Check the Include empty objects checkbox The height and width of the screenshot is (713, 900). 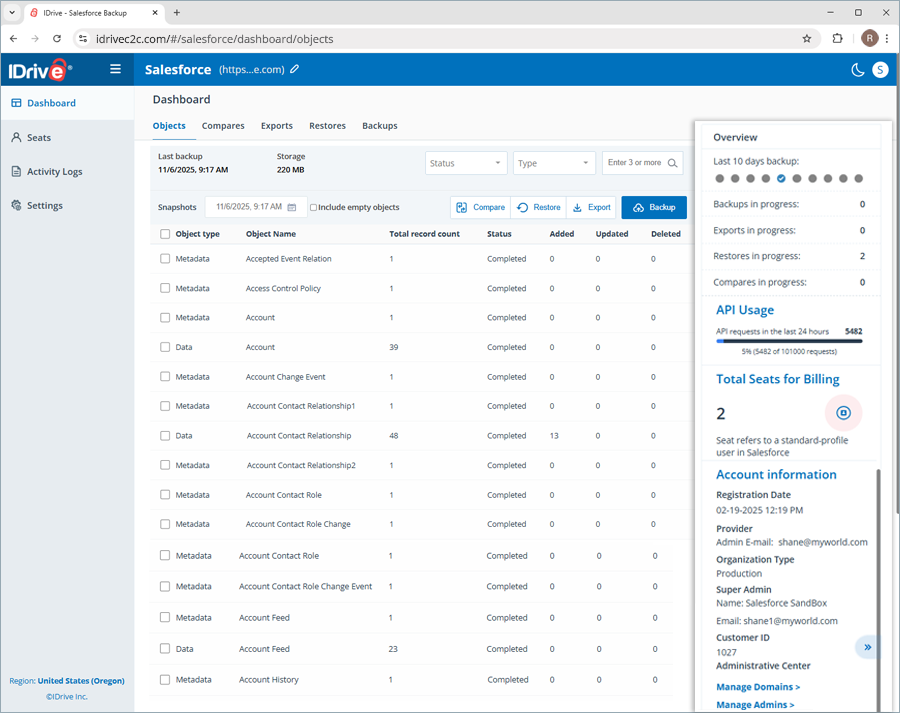click(x=314, y=208)
